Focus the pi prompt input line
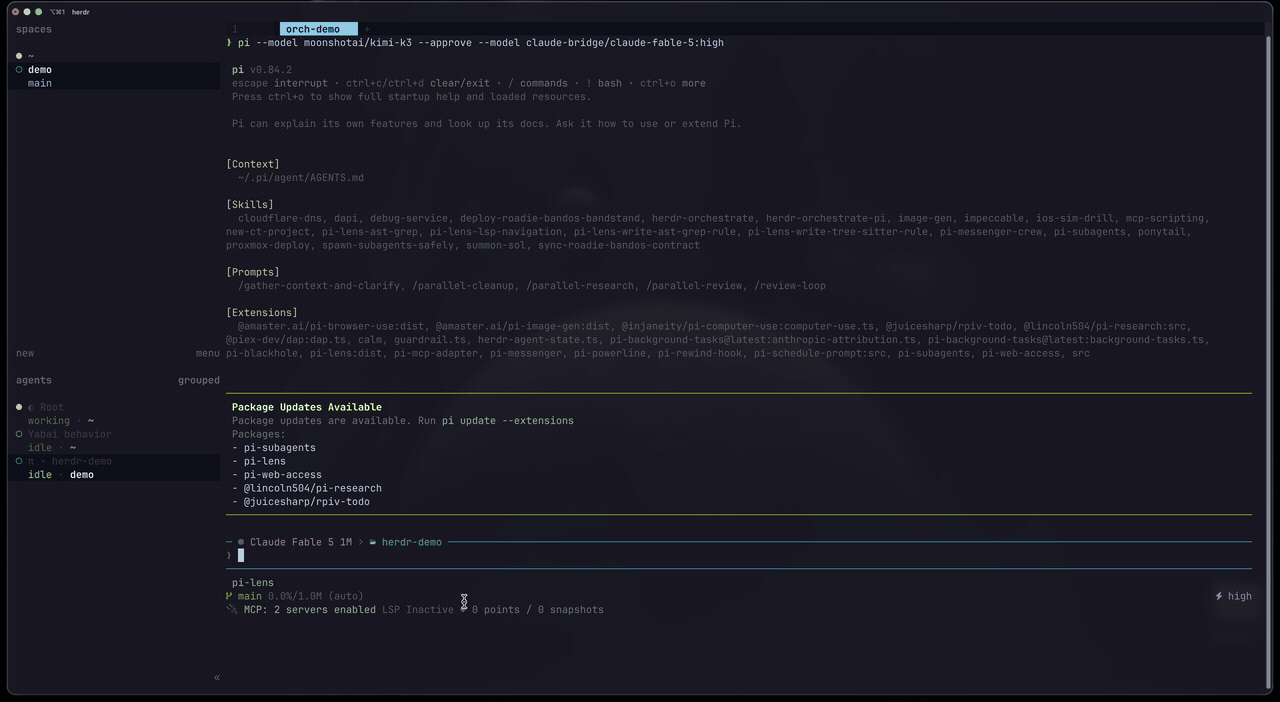The width and height of the screenshot is (1280, 702). coord(739,556)
